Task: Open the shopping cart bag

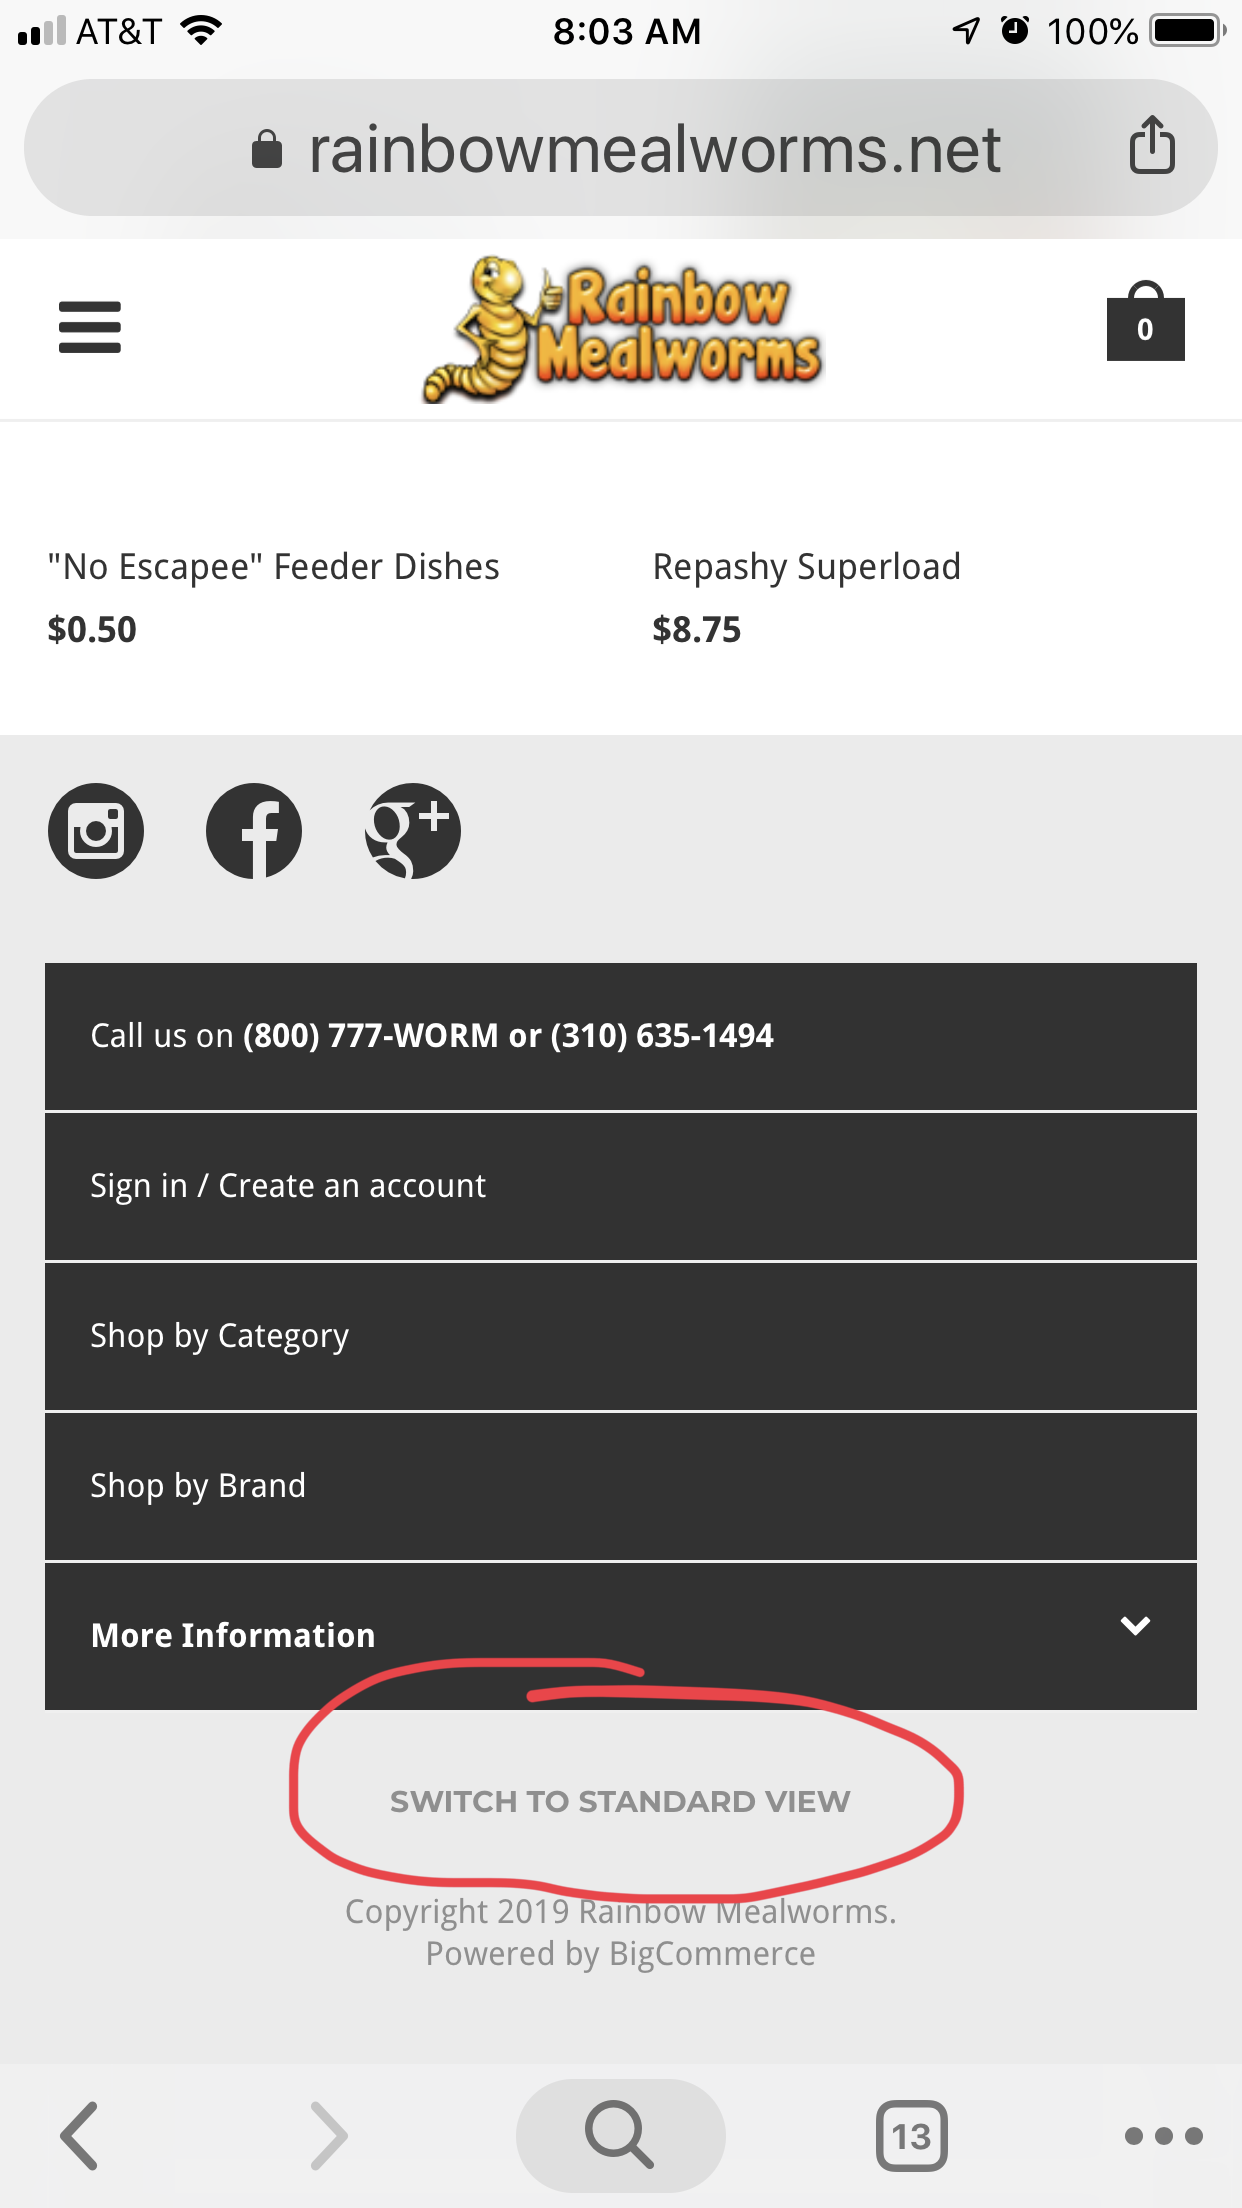Action: pos(1145,324)
